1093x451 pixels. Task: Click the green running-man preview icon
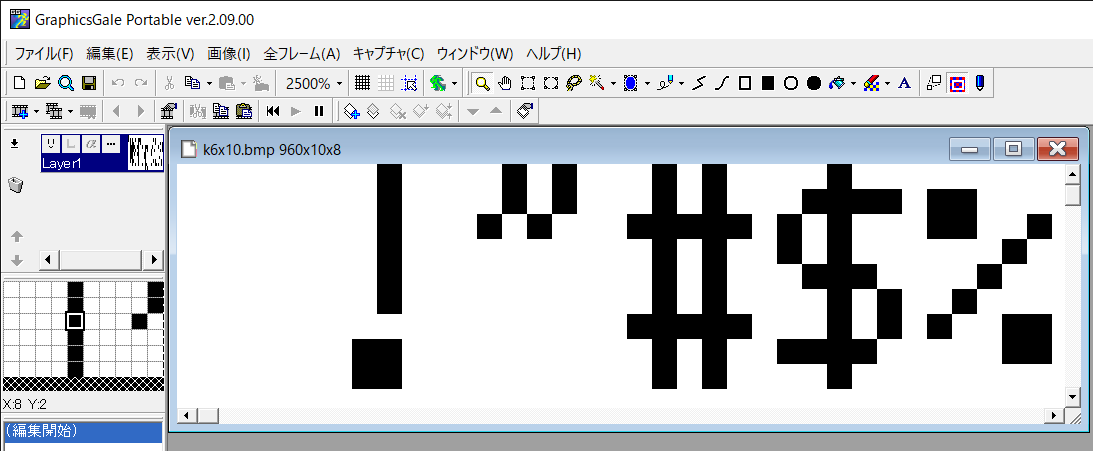click(438, 84)
